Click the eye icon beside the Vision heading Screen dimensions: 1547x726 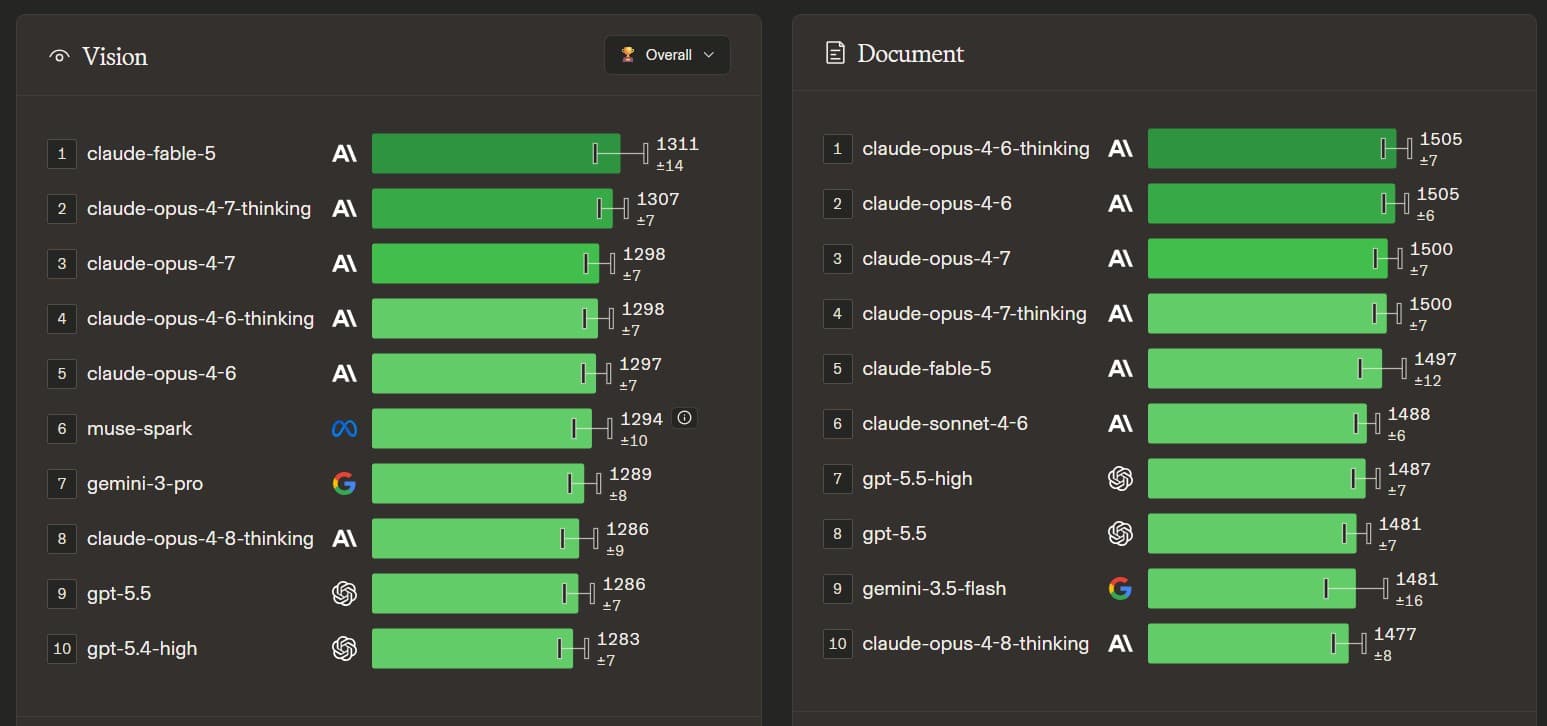pos(60,57)
